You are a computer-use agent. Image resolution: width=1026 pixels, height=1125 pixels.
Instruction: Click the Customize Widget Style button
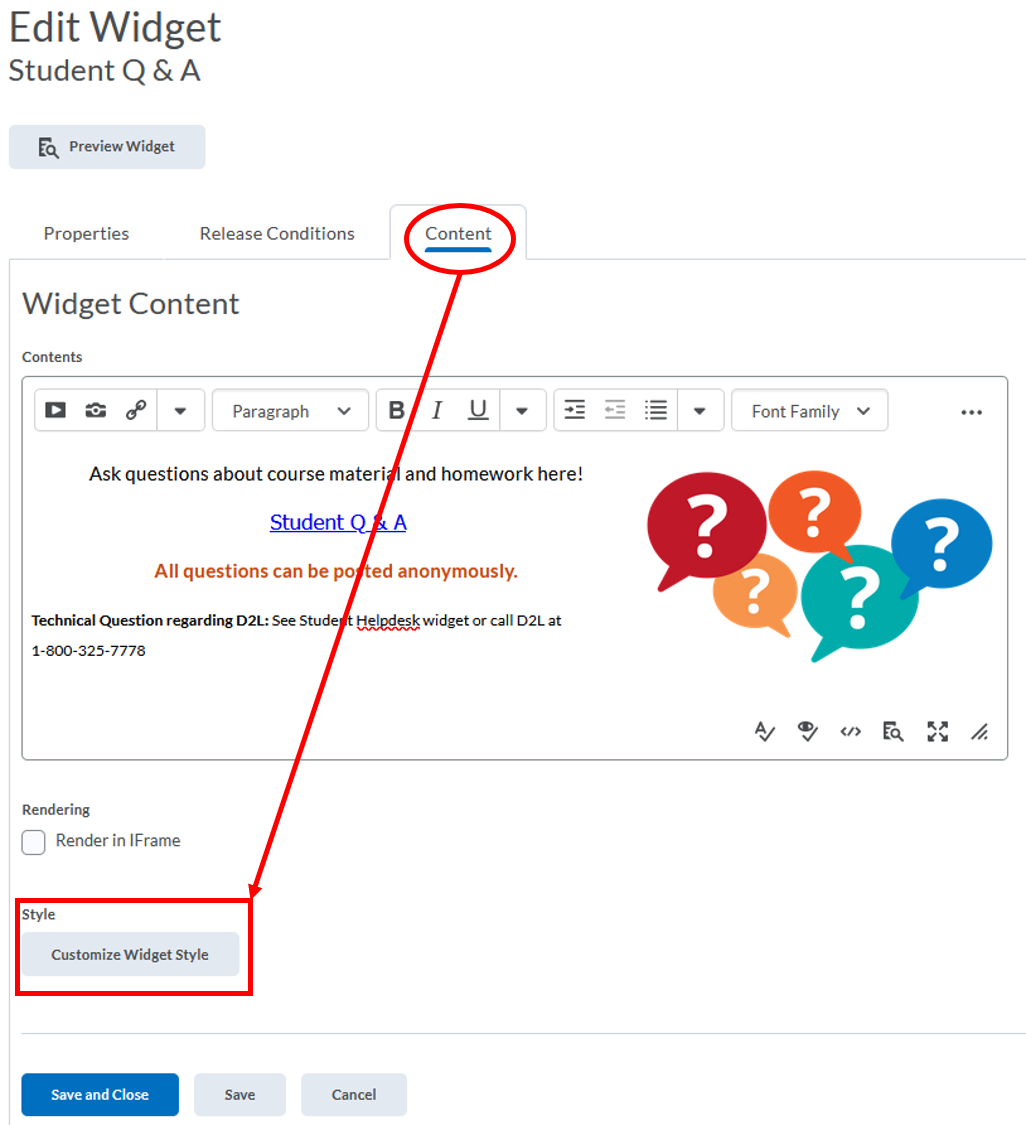click(x=130, y=954)
